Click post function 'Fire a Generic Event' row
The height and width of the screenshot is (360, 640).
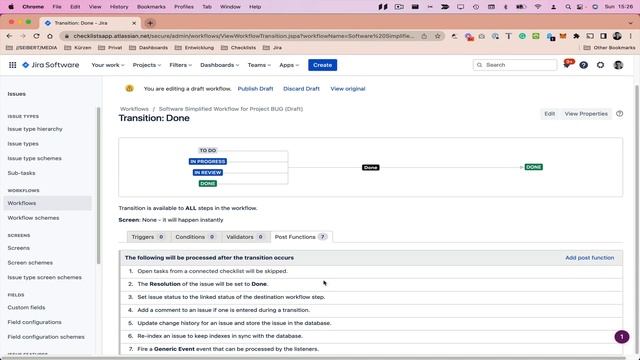pyautogui.click(x=371, y=349)
